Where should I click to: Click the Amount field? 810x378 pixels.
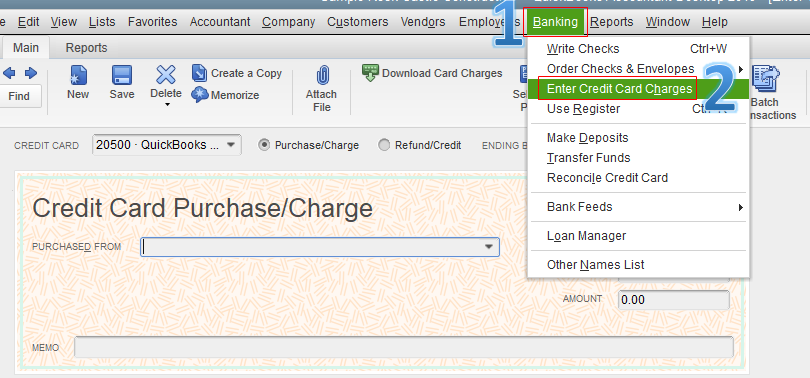674,300
